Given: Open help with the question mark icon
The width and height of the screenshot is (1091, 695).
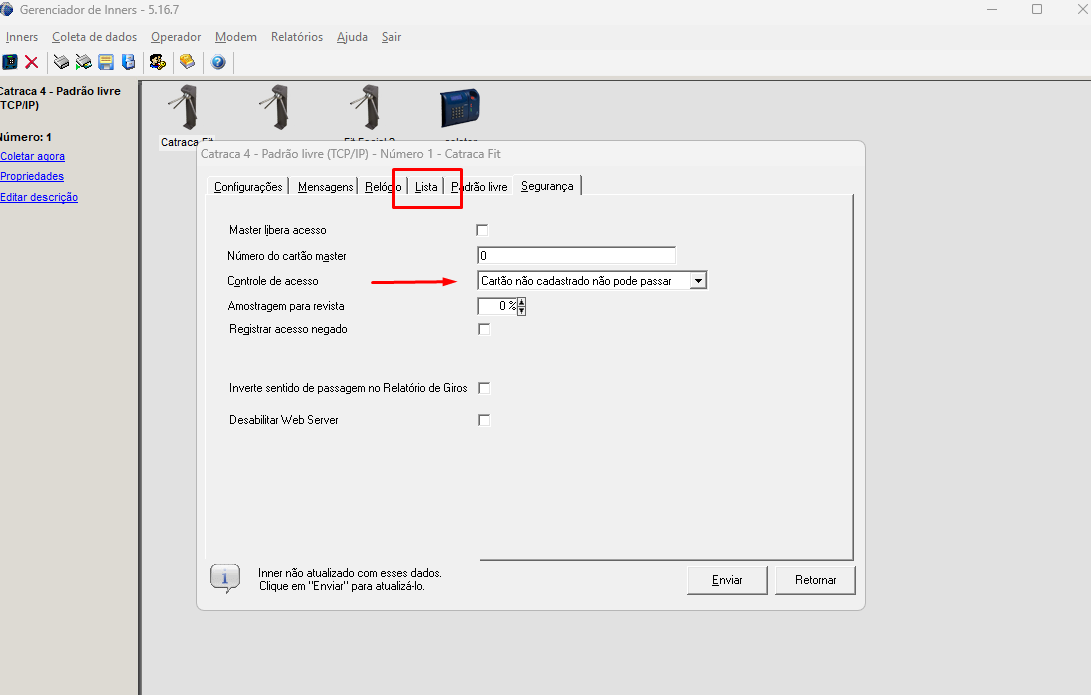Looking at the screenshot, I should click(x=218, y=62).
